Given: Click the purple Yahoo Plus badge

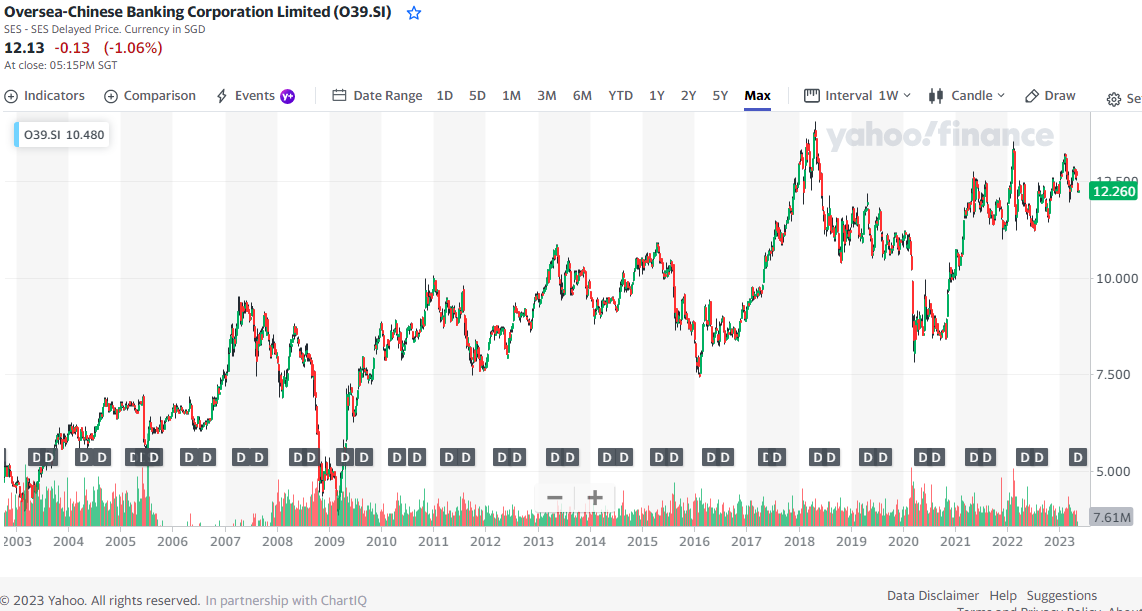Looking at the screenshot, I should pos(288,96).
